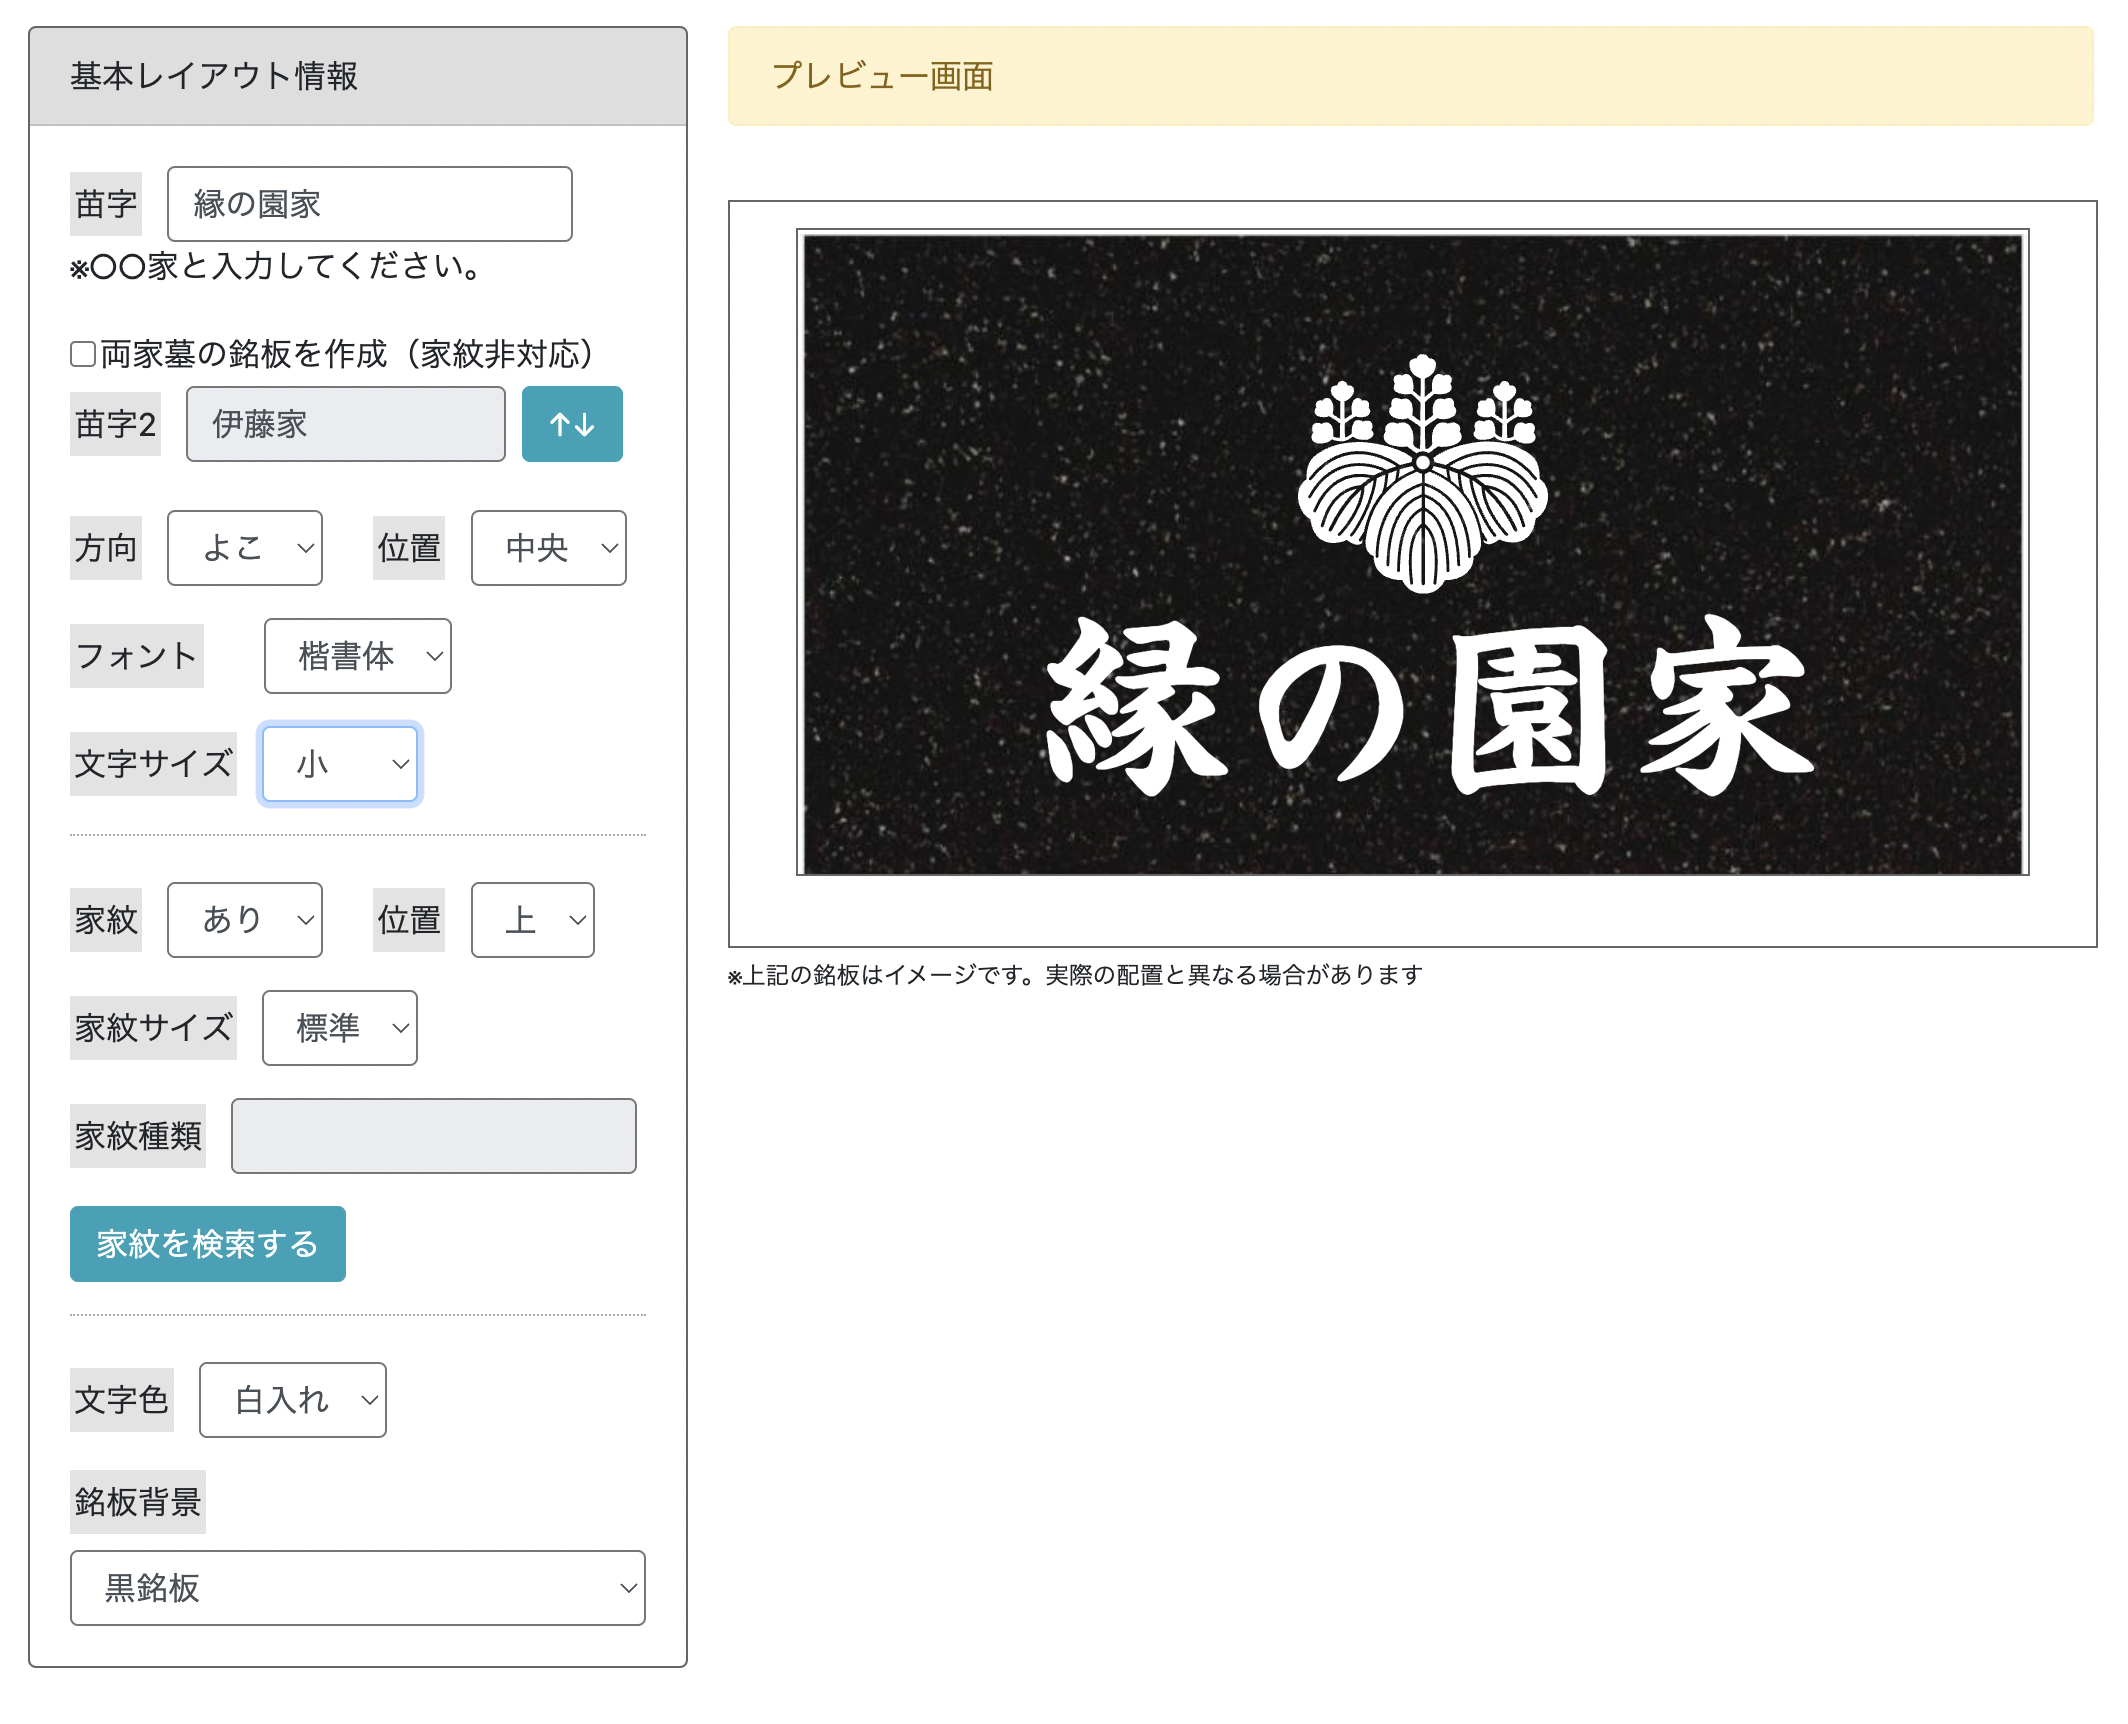Open the フォント font dropdown

[x=357, y=656]
